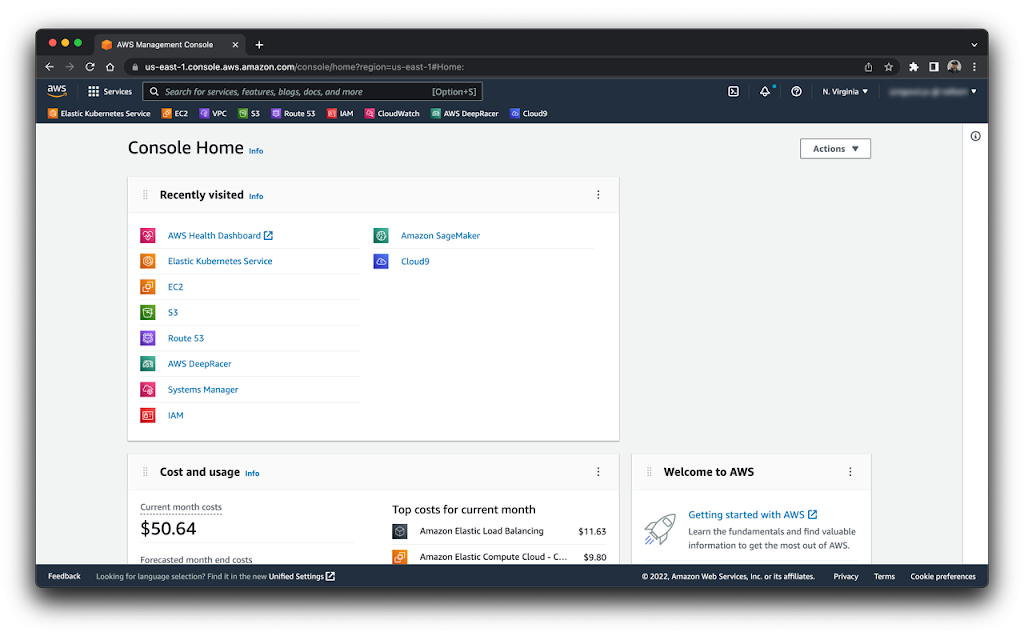Viewport: 1024px width, 640px height.
Task: Go back in the browser
Action: click(50, 67)
